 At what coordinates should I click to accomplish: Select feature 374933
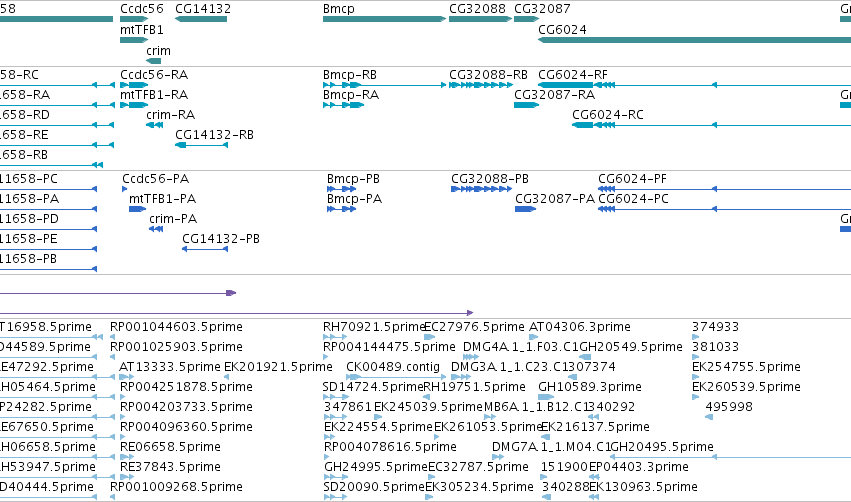tap(715, 327)
